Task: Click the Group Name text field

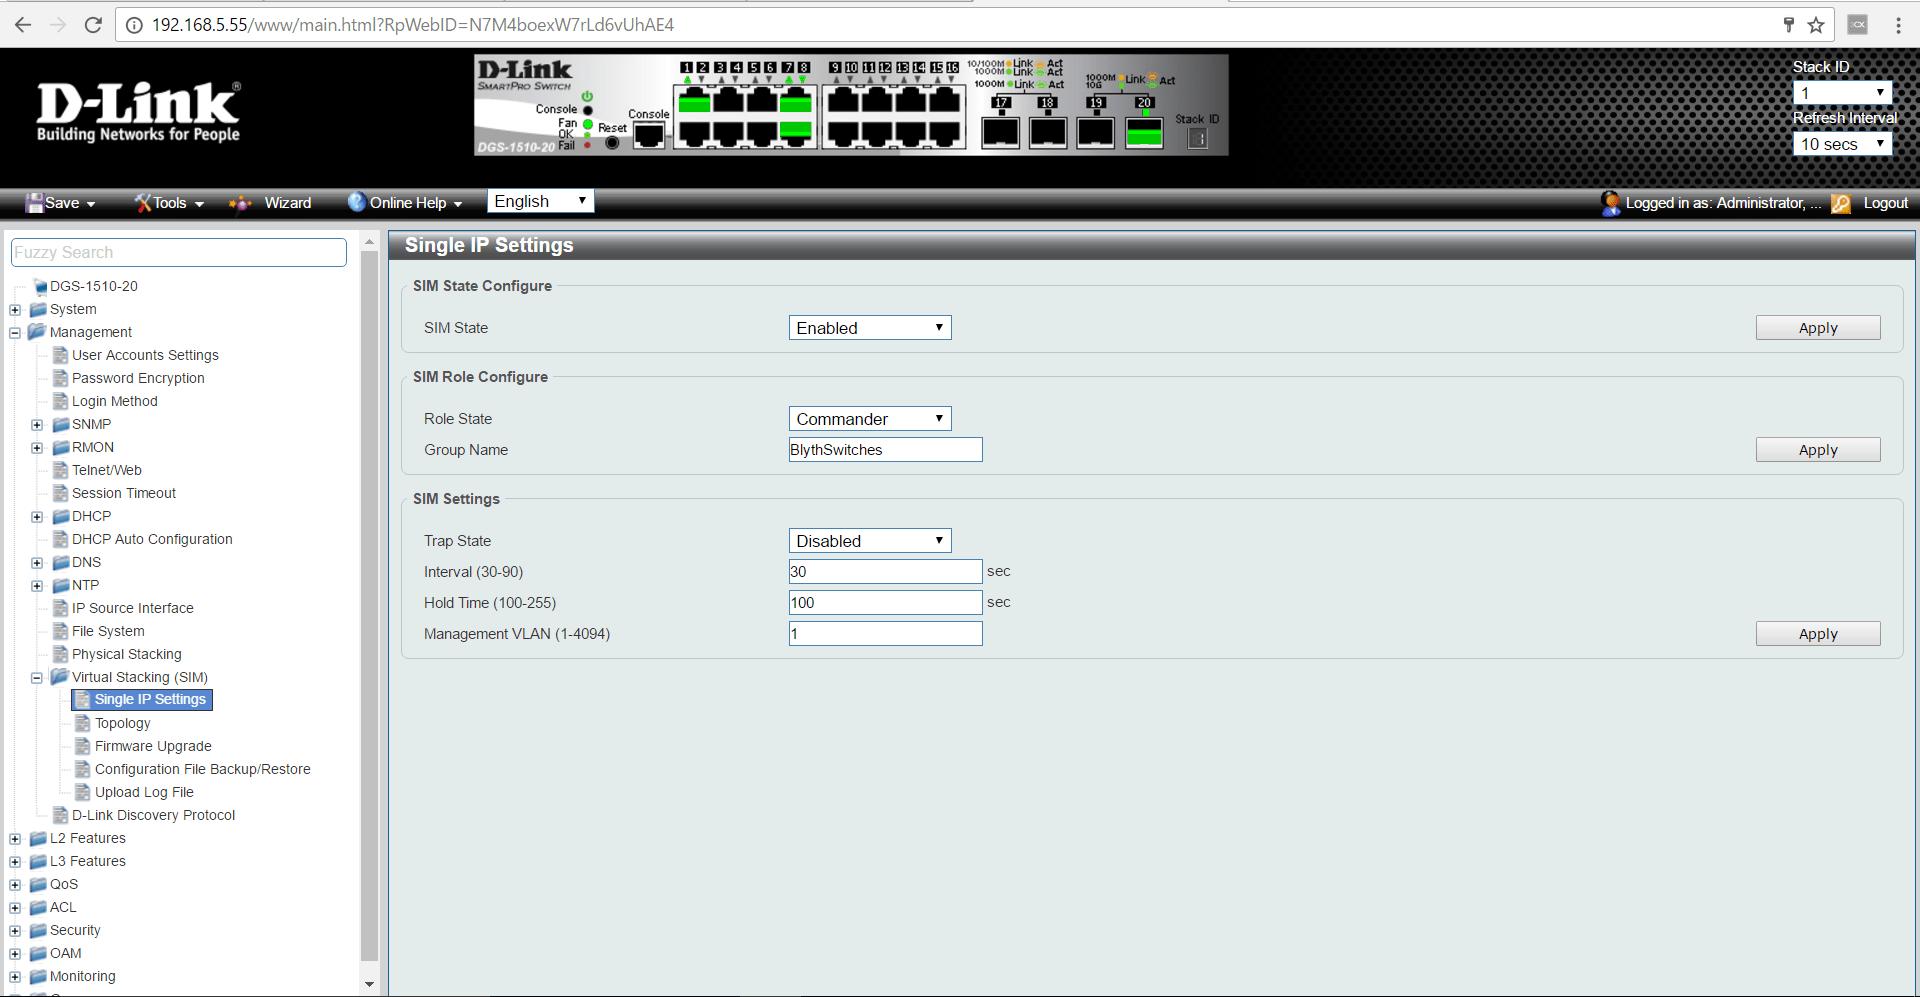Action: (x=885, y=450)
